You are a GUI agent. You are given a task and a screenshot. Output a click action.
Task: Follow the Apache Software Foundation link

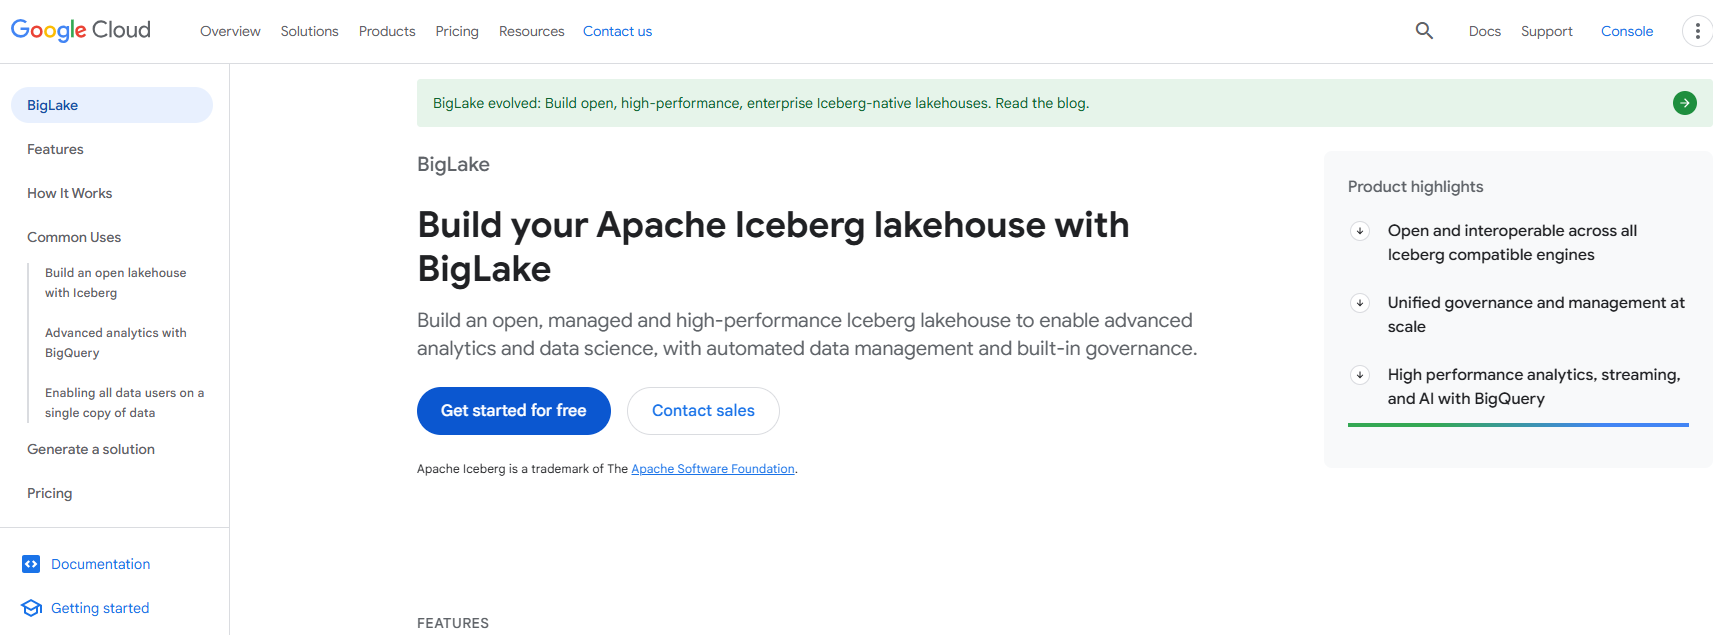coord(712,469)
